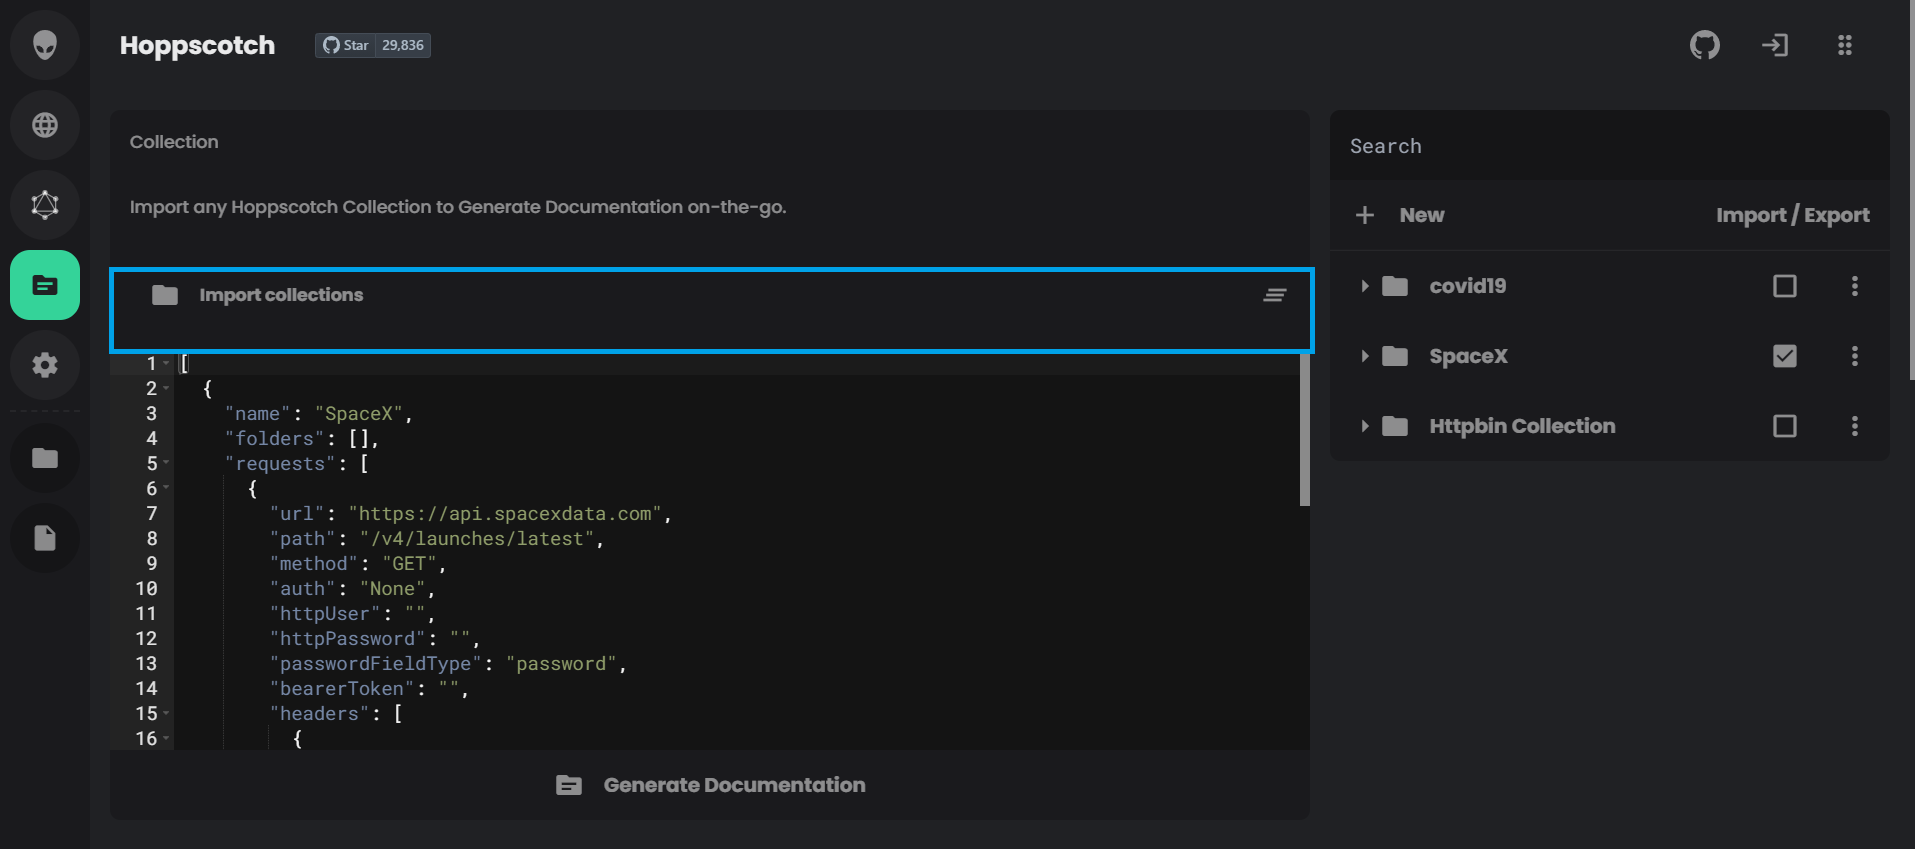Fold code at line 6 gutter arrow
Image resolution: width=1915 pixels, height=849 pixels.
point(166,488)
